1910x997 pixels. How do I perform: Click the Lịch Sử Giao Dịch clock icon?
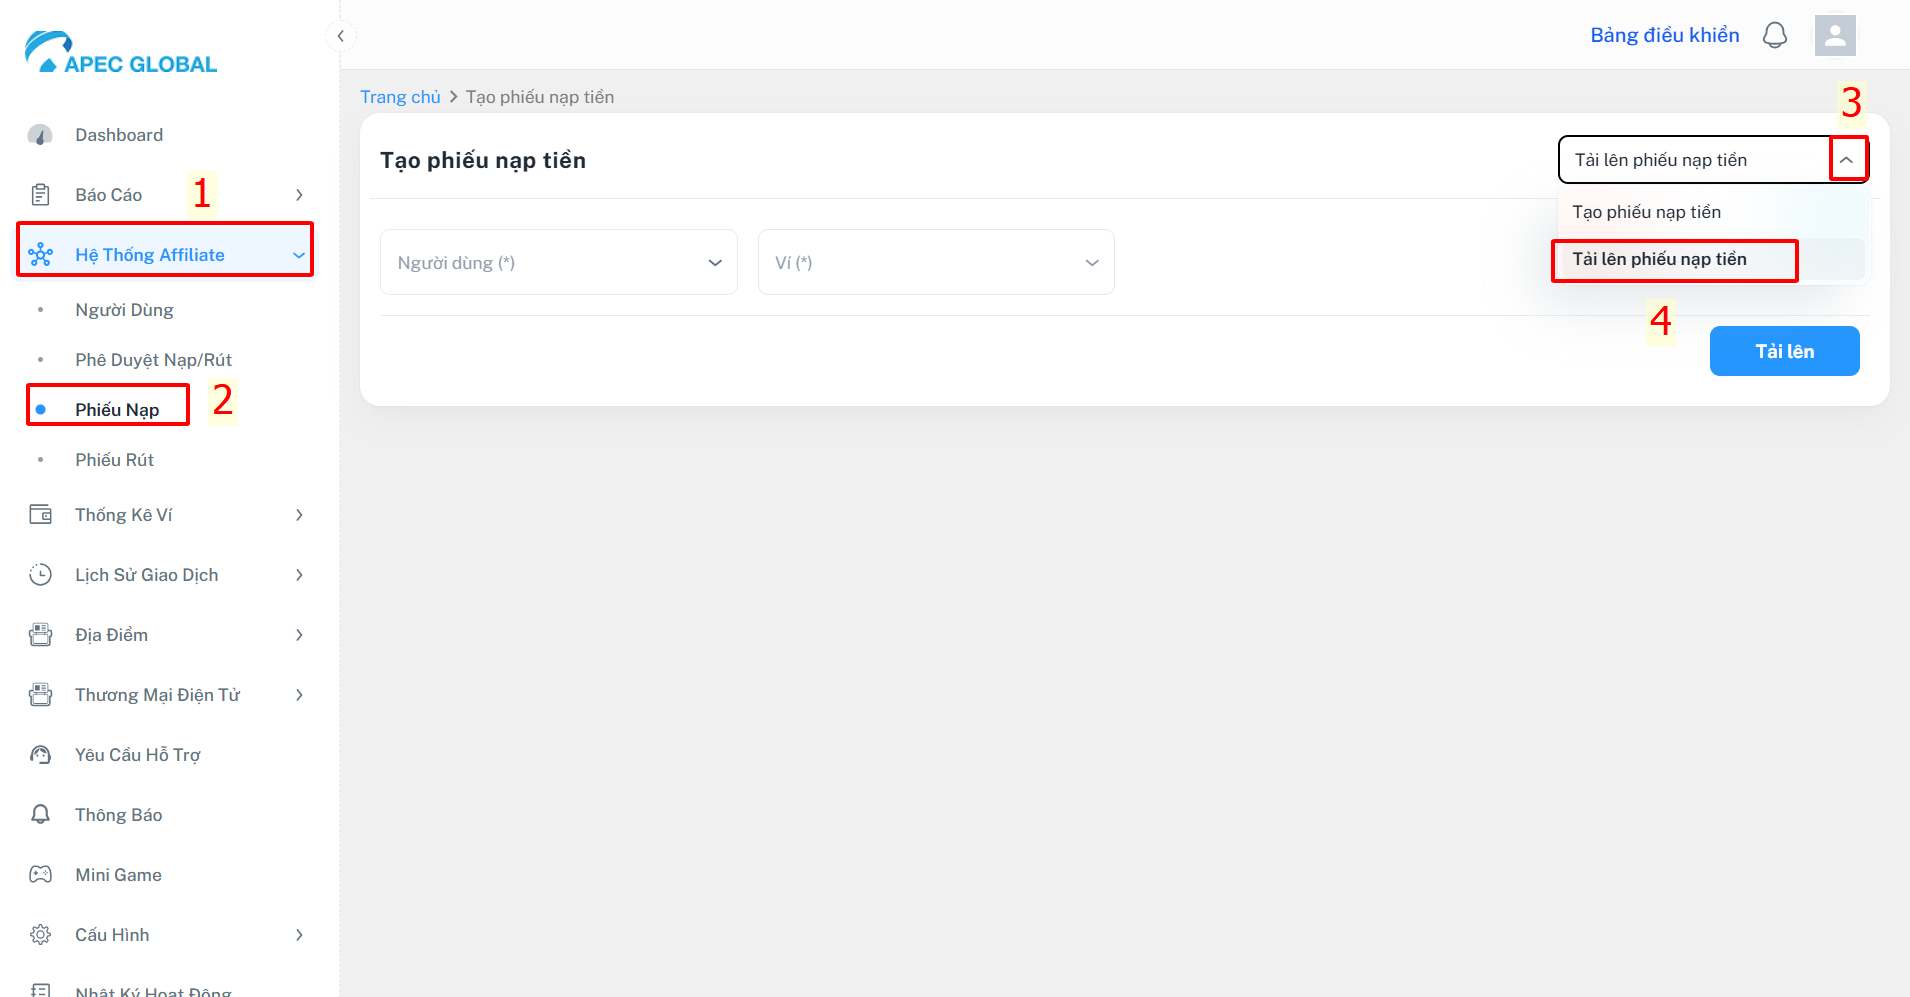pos(40,575)
